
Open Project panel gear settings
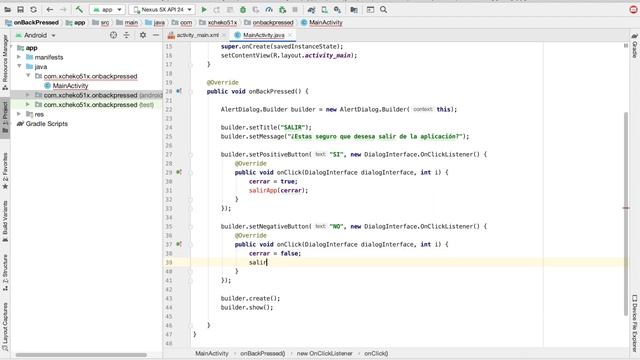click(143, 36)
